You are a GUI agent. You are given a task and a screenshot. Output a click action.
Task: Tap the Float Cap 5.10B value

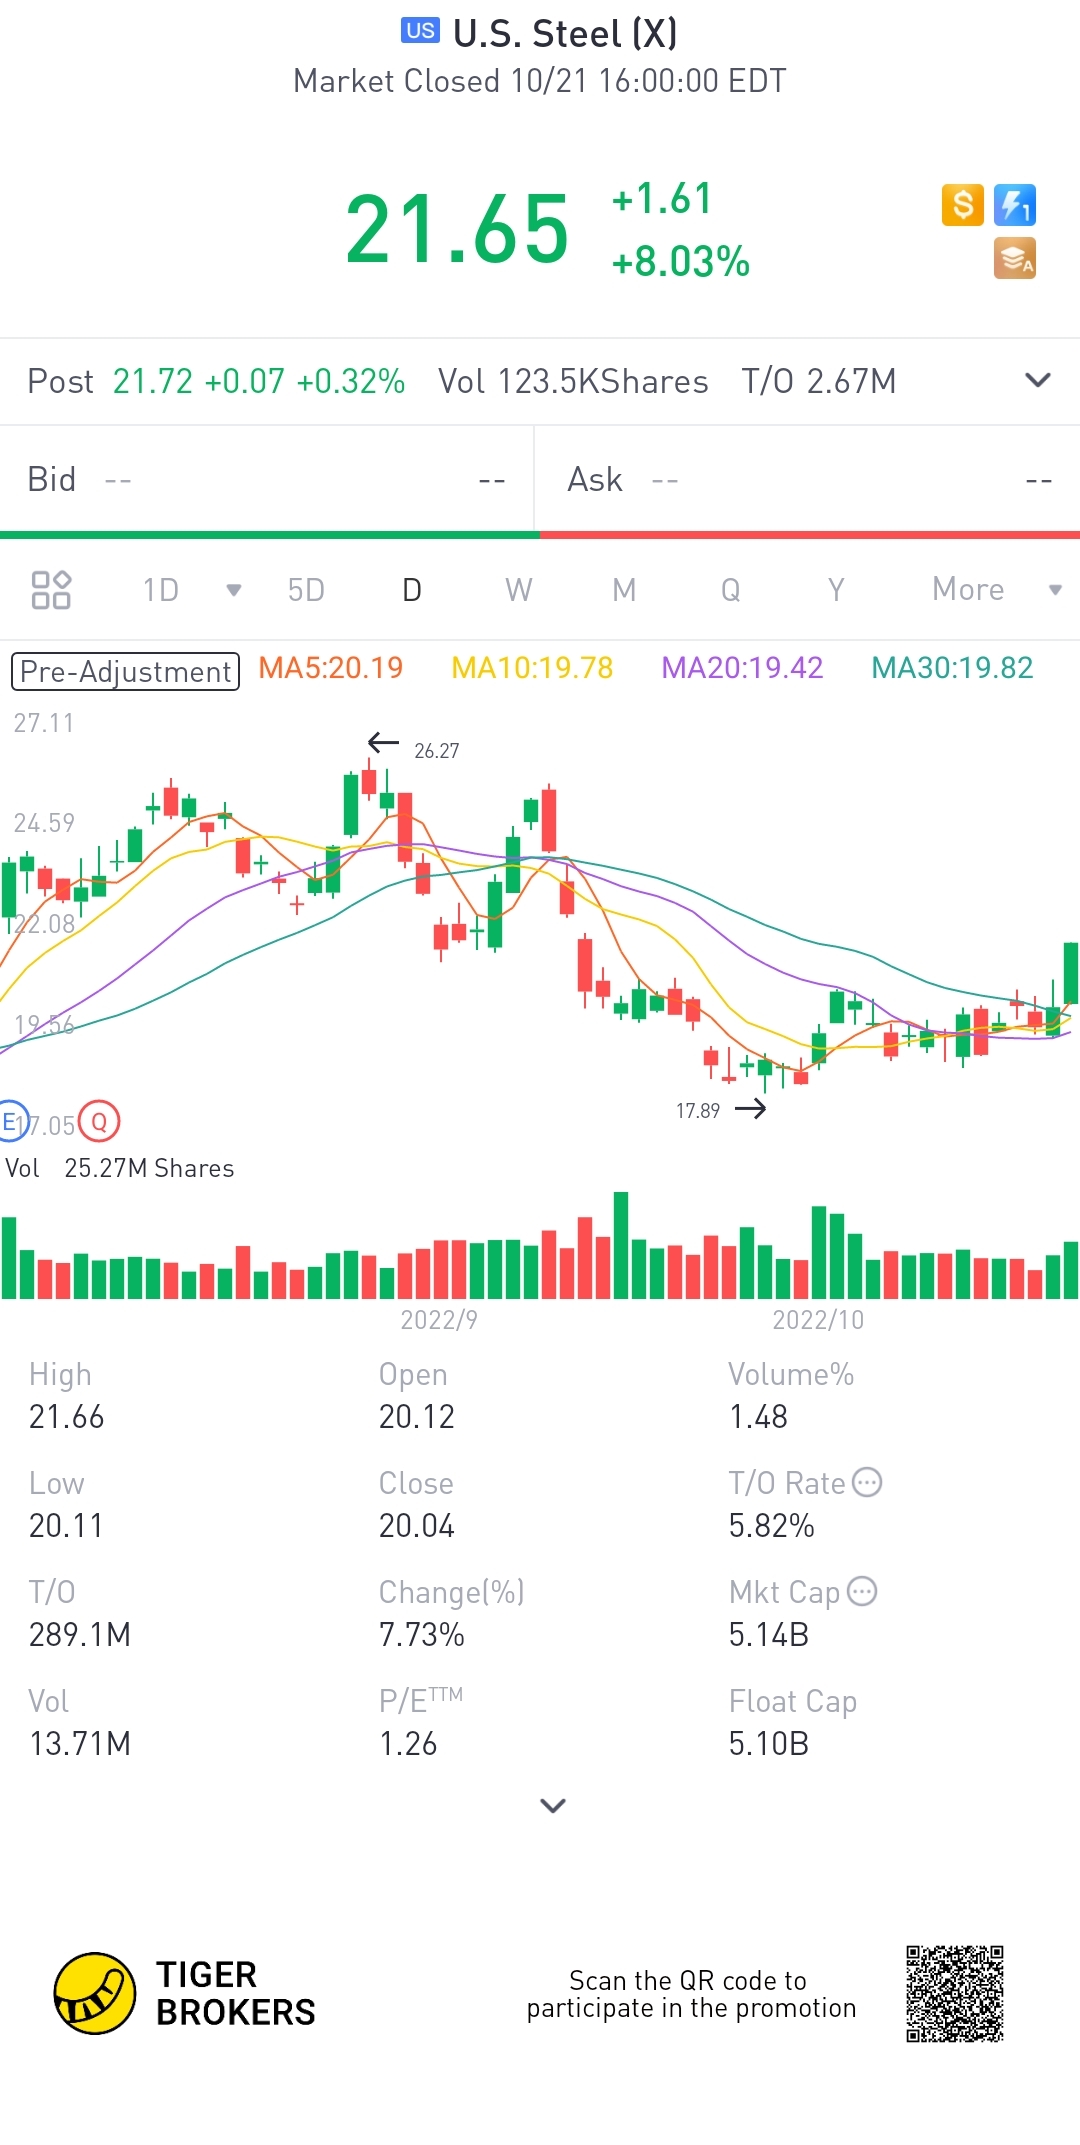769,1744
